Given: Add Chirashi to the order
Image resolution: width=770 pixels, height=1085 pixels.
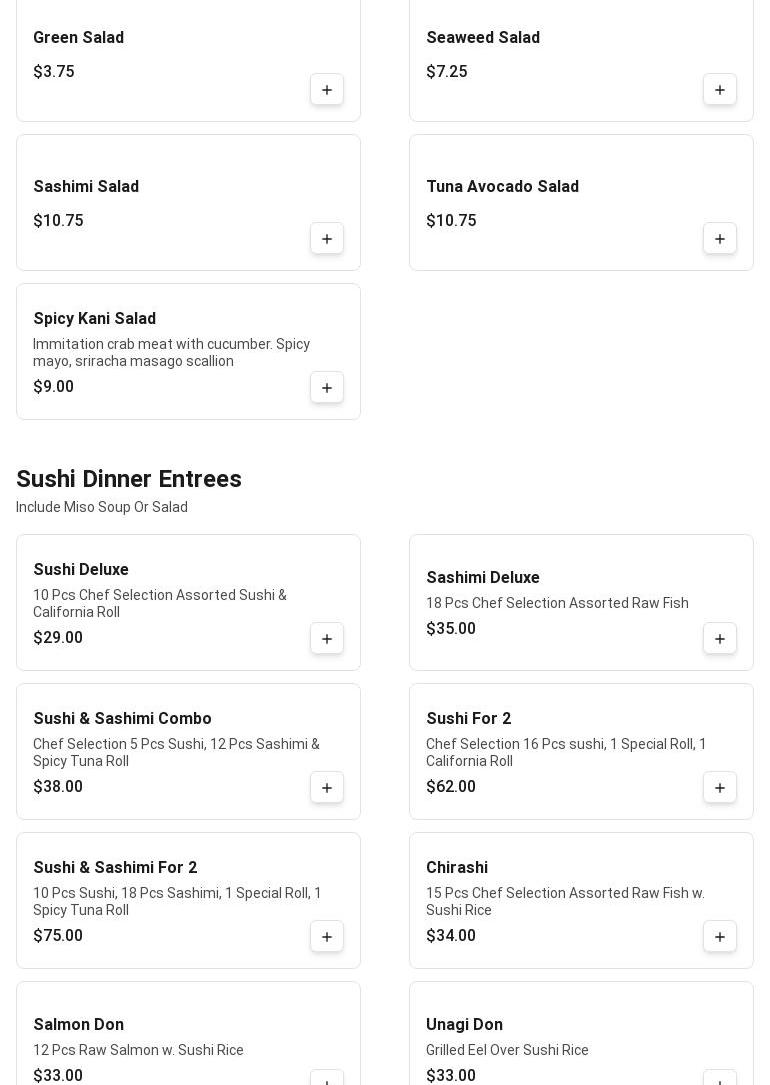Looking at the screenshot, I should tap(720, 937).
